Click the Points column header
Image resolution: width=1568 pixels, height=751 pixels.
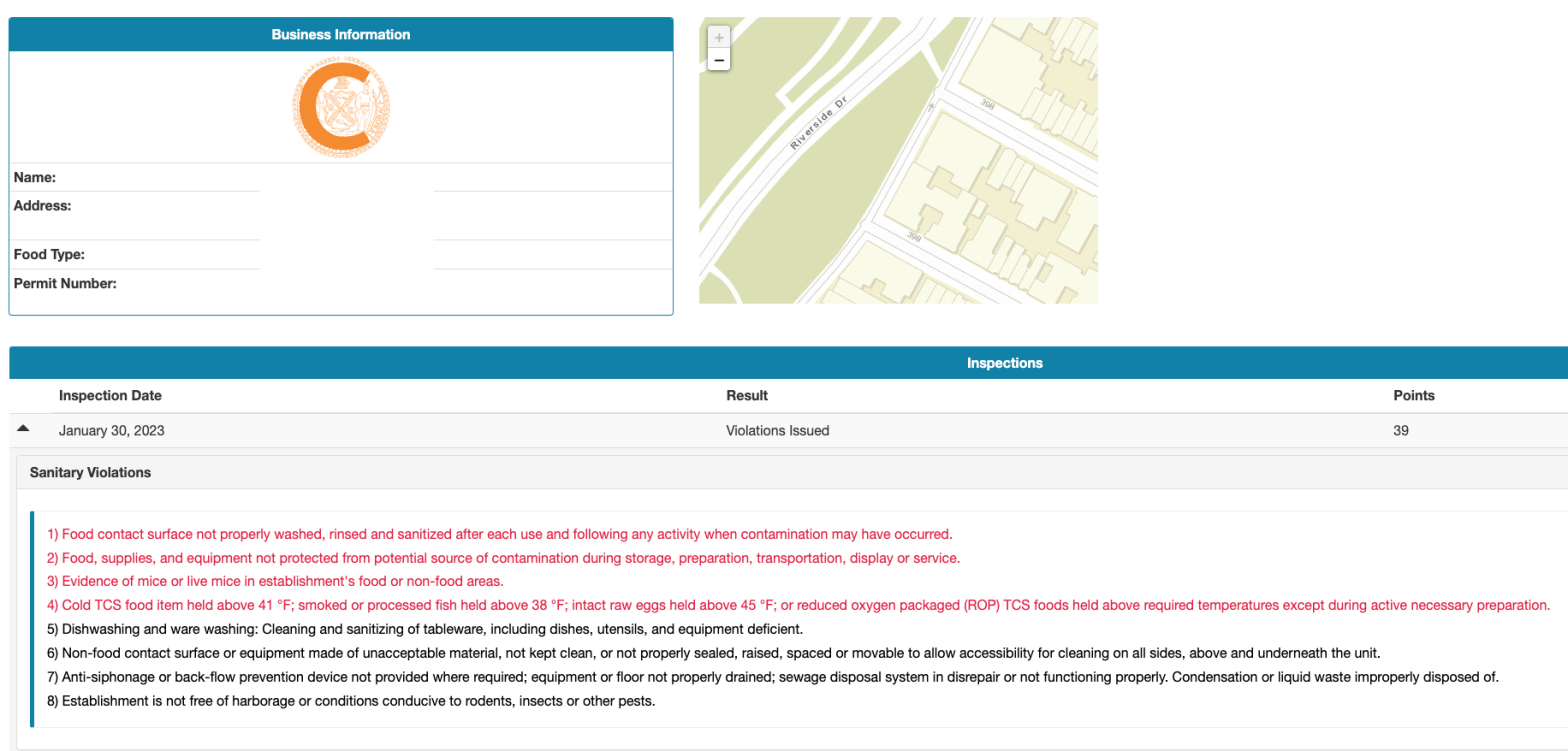coord(1413,396)
